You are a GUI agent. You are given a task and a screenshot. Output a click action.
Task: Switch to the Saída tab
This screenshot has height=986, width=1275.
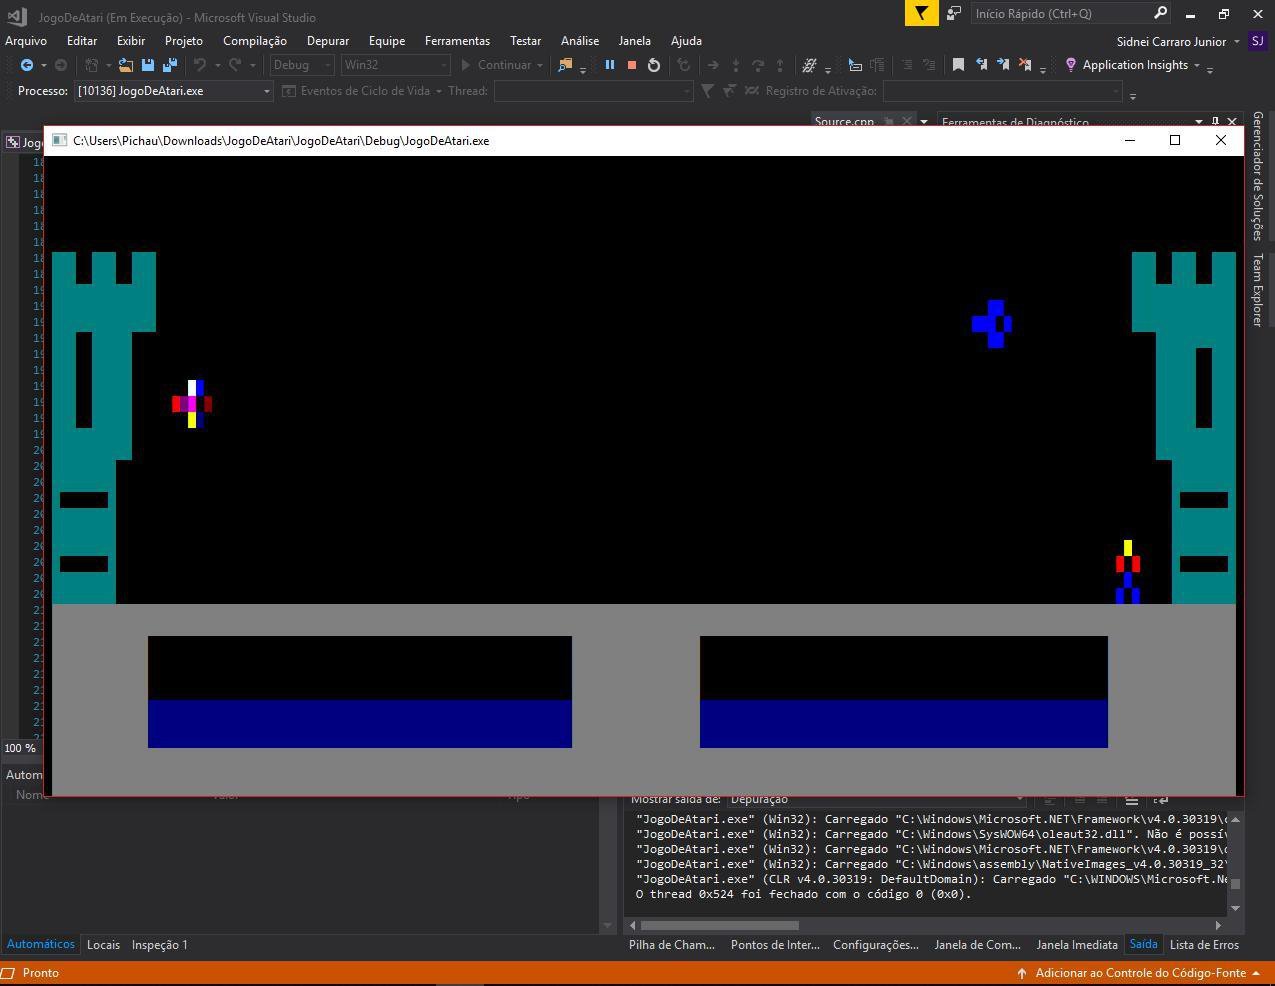pyautogui.click(x=1142, y=944)
